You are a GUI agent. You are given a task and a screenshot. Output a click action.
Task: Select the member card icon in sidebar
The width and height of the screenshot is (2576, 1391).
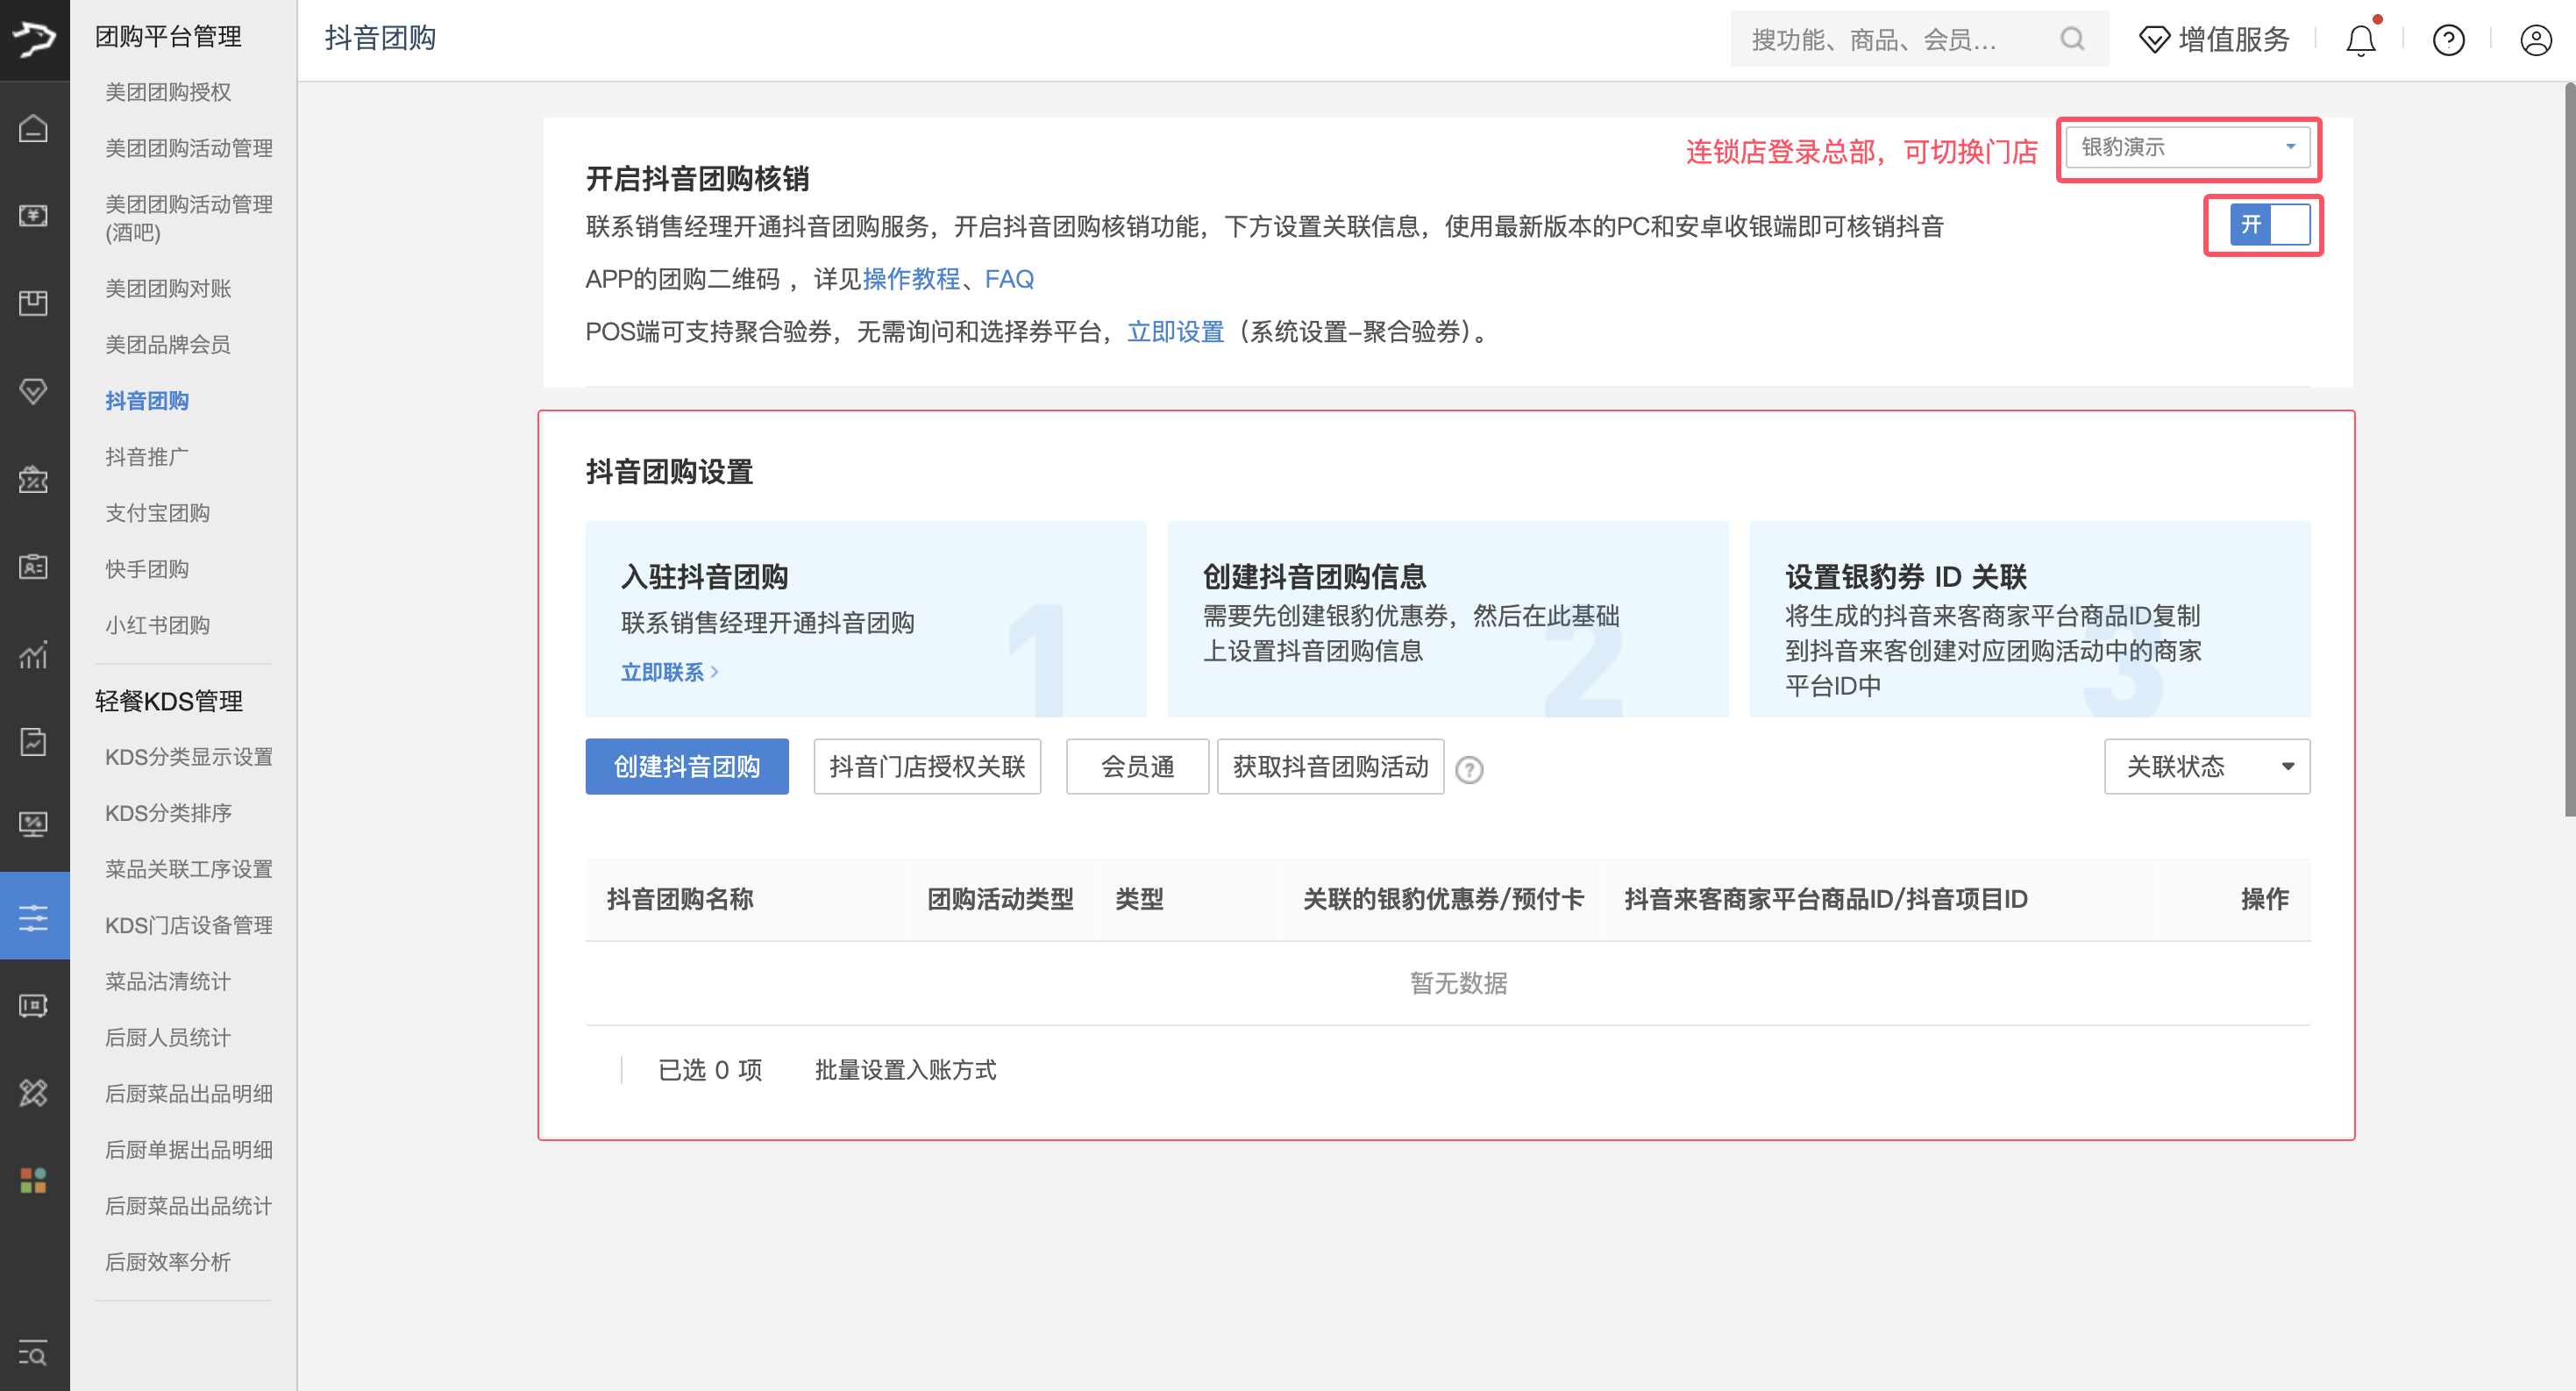coord(34,567)
